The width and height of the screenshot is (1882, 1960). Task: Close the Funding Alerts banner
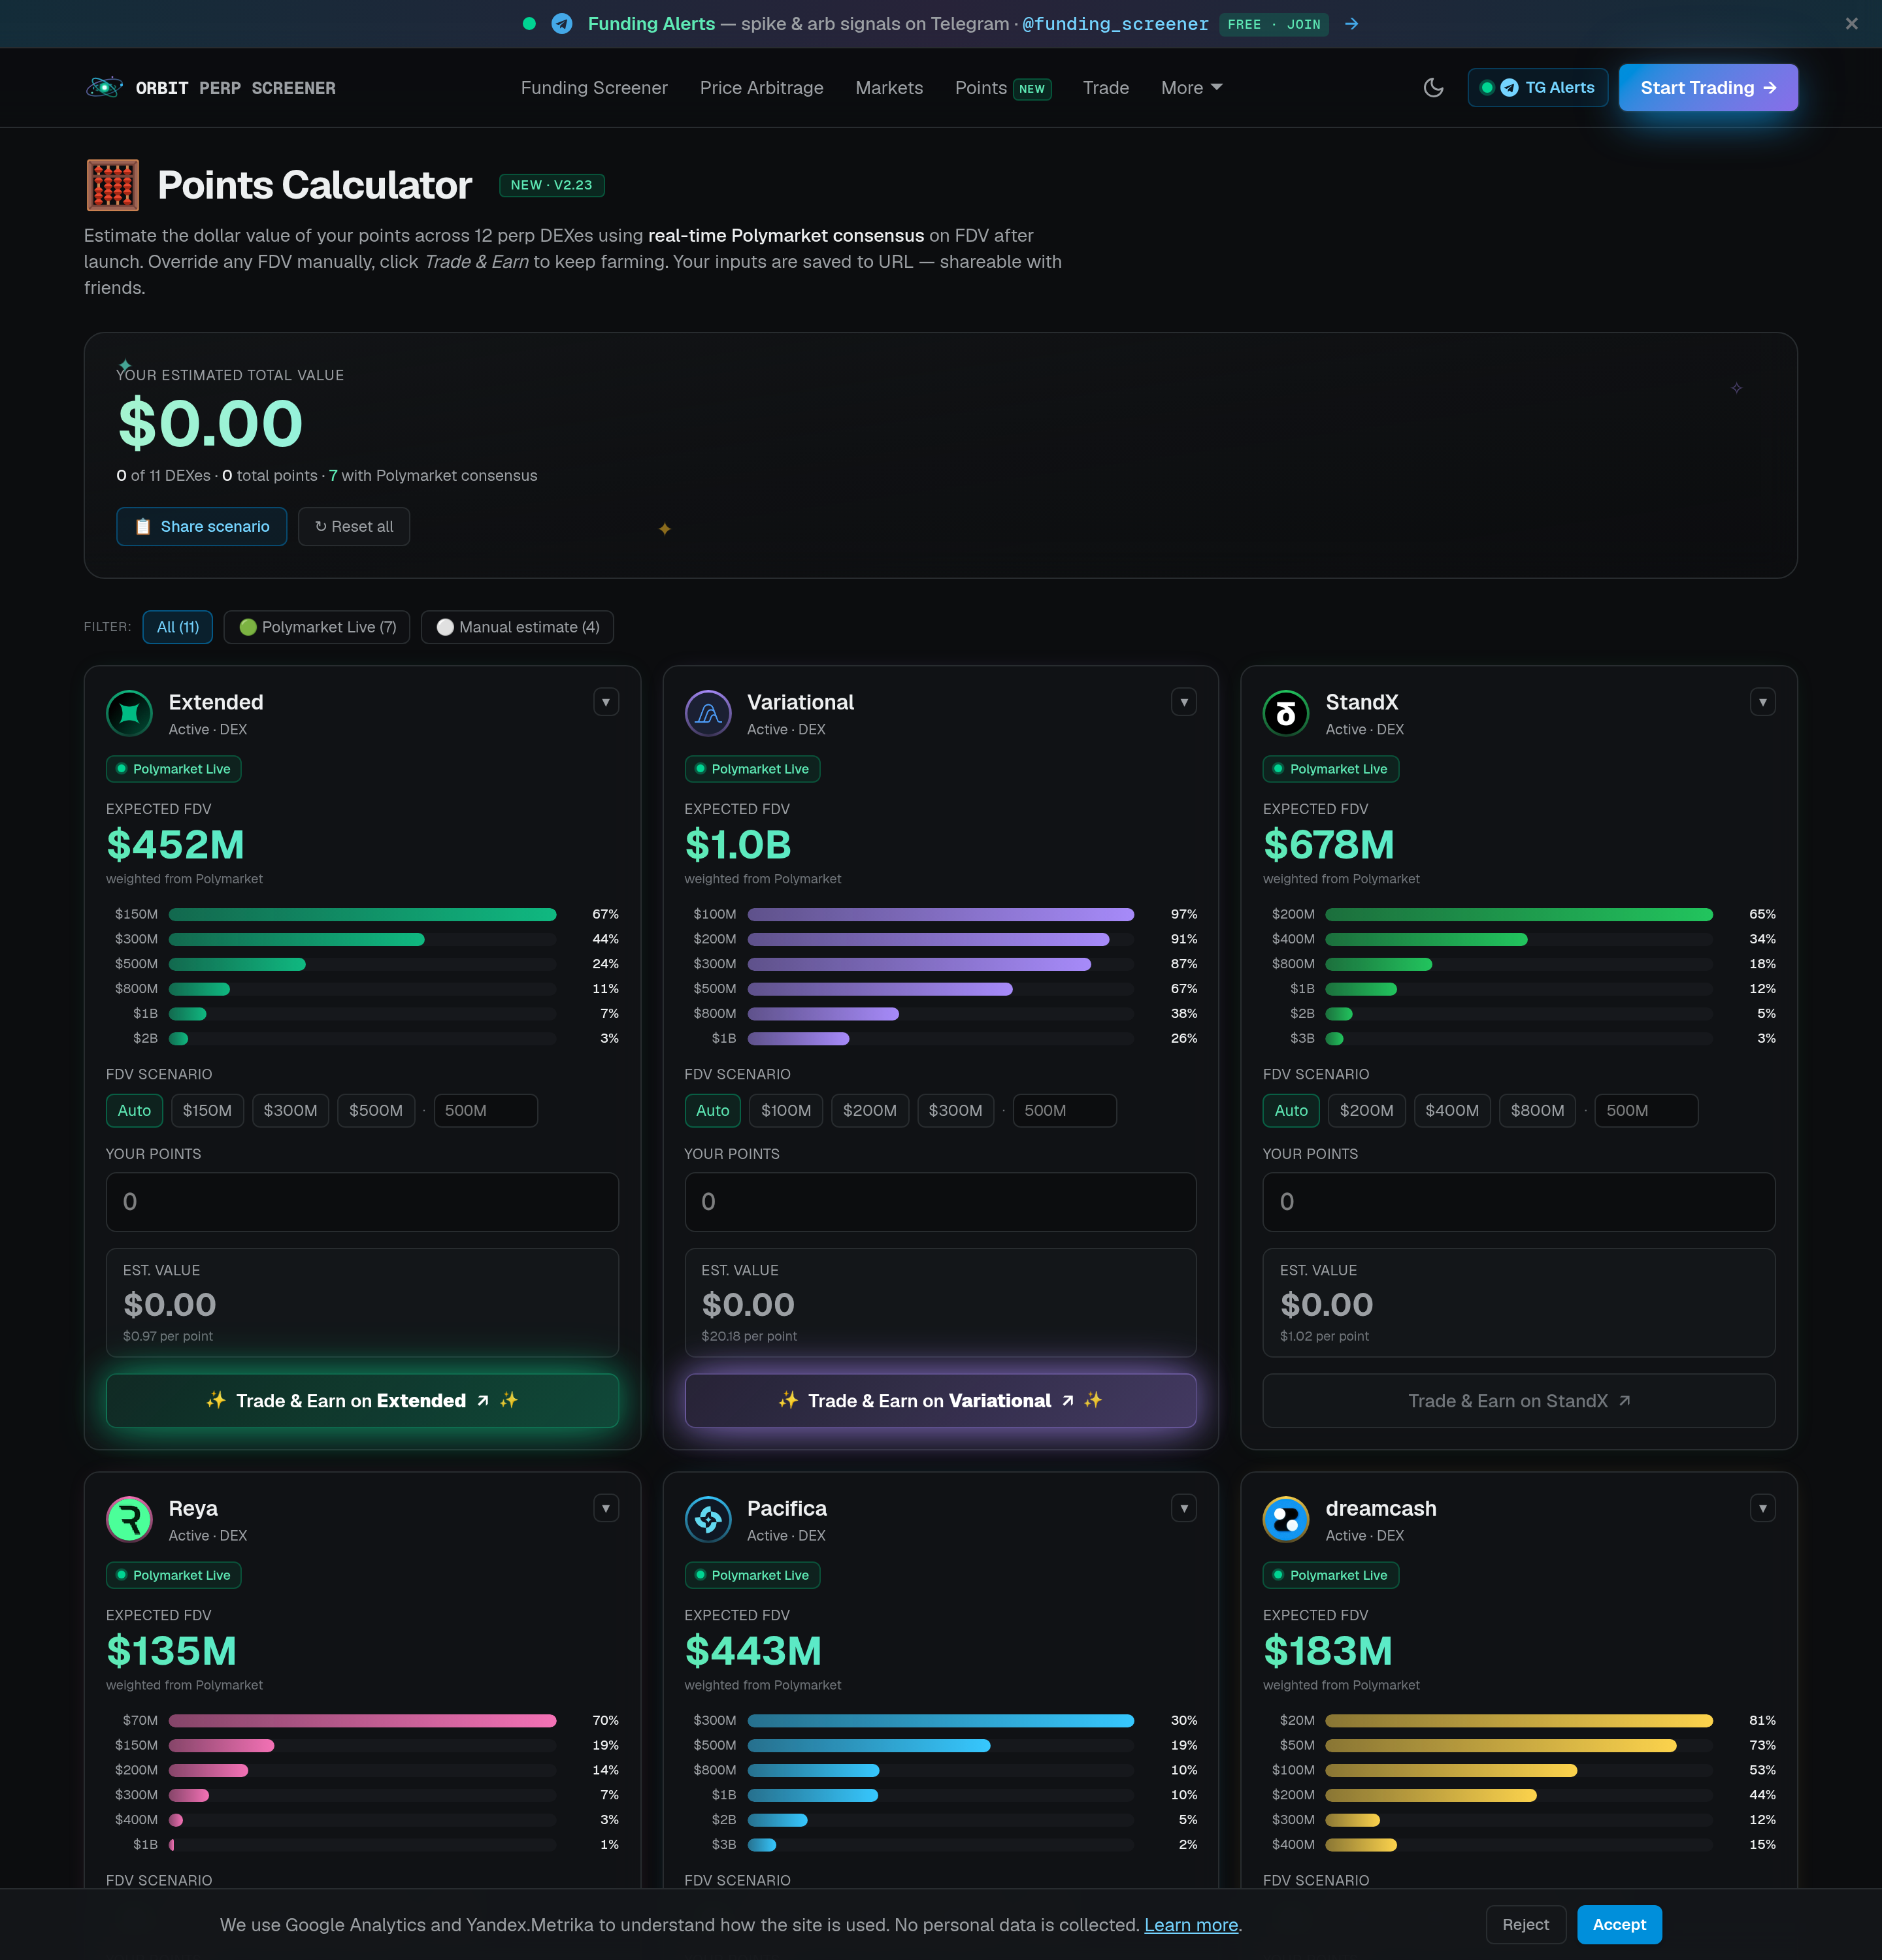click(1851, 24)
